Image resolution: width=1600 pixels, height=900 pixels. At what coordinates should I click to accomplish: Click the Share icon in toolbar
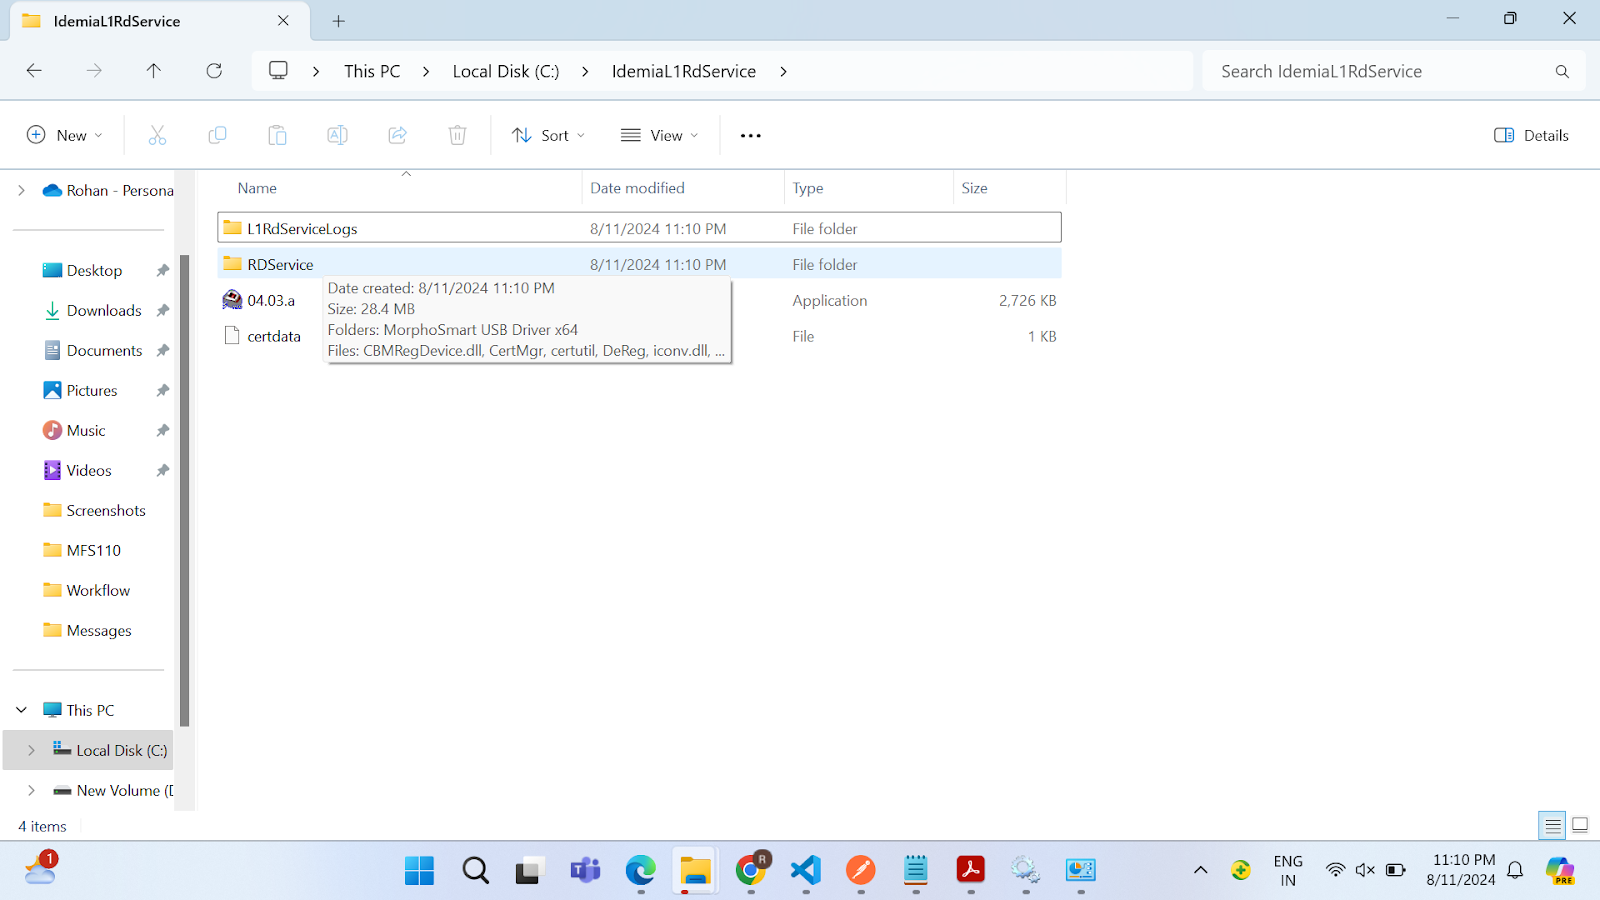point(397,135)
